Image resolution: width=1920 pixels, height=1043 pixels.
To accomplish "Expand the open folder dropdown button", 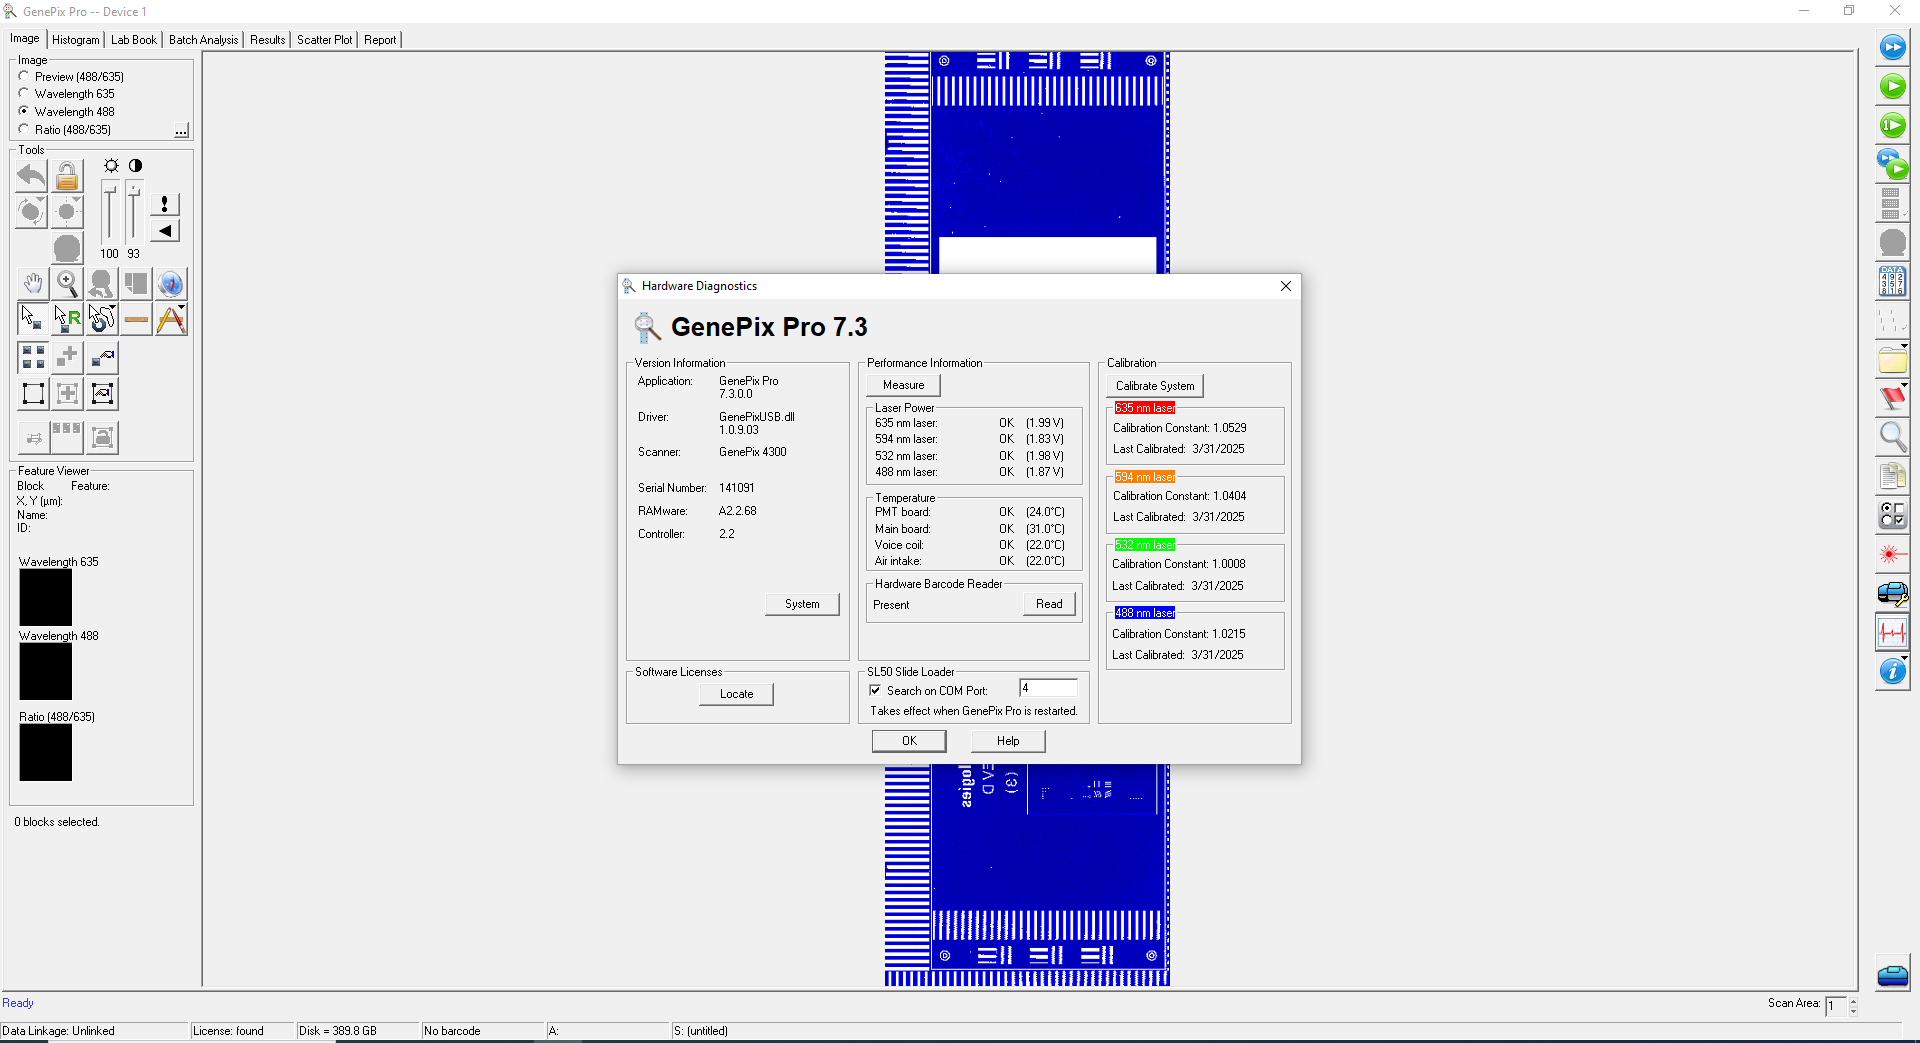I will point(1904,346).
